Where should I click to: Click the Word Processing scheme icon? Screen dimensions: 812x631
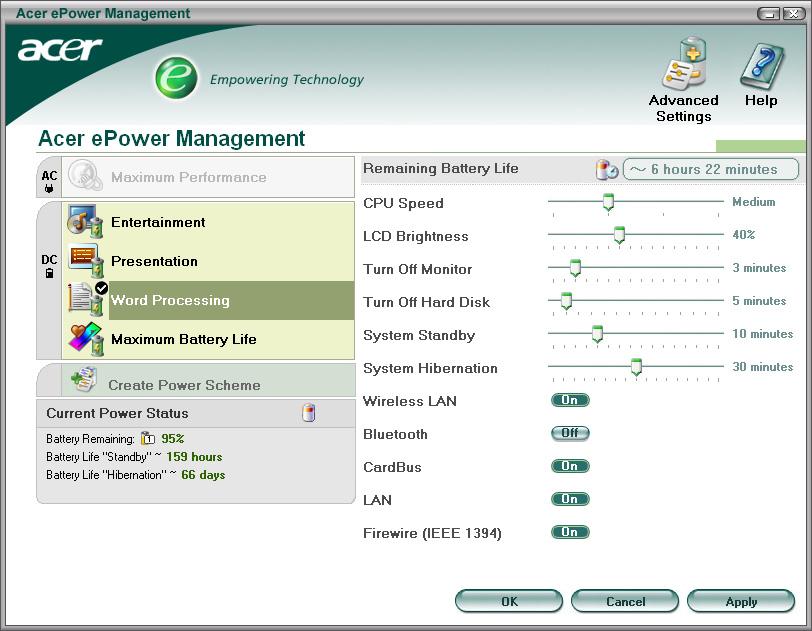(x=86, y=299)
